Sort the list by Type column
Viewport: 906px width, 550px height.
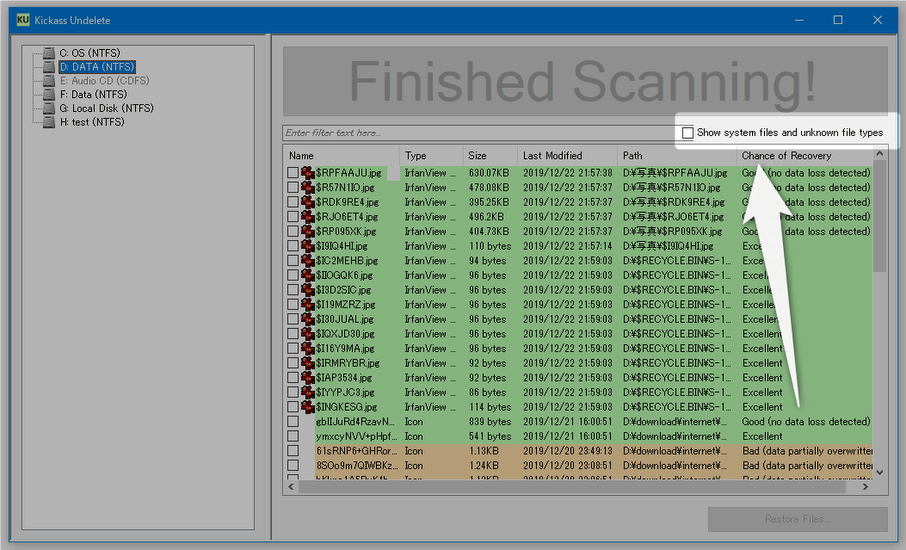[x=431, y=156]
